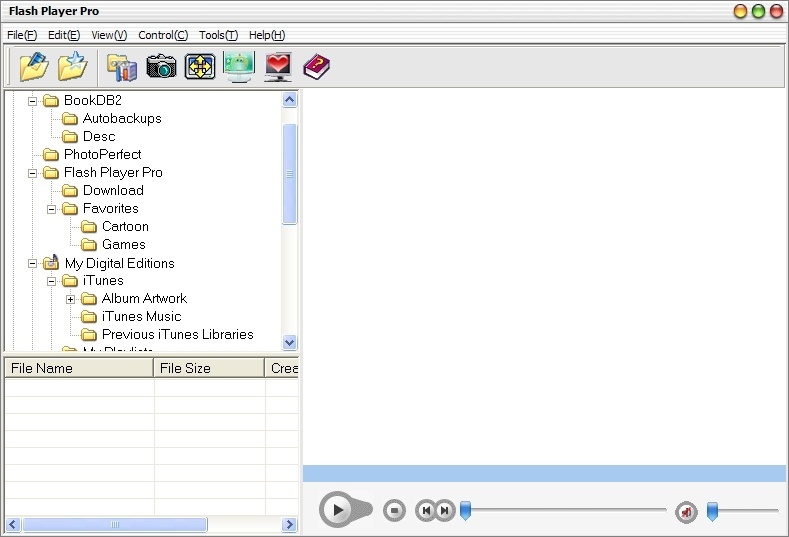The height and width of the screenshot is (537, 789).
Task: Click the folder and tools toolbar icon
Action: point(122,67)
